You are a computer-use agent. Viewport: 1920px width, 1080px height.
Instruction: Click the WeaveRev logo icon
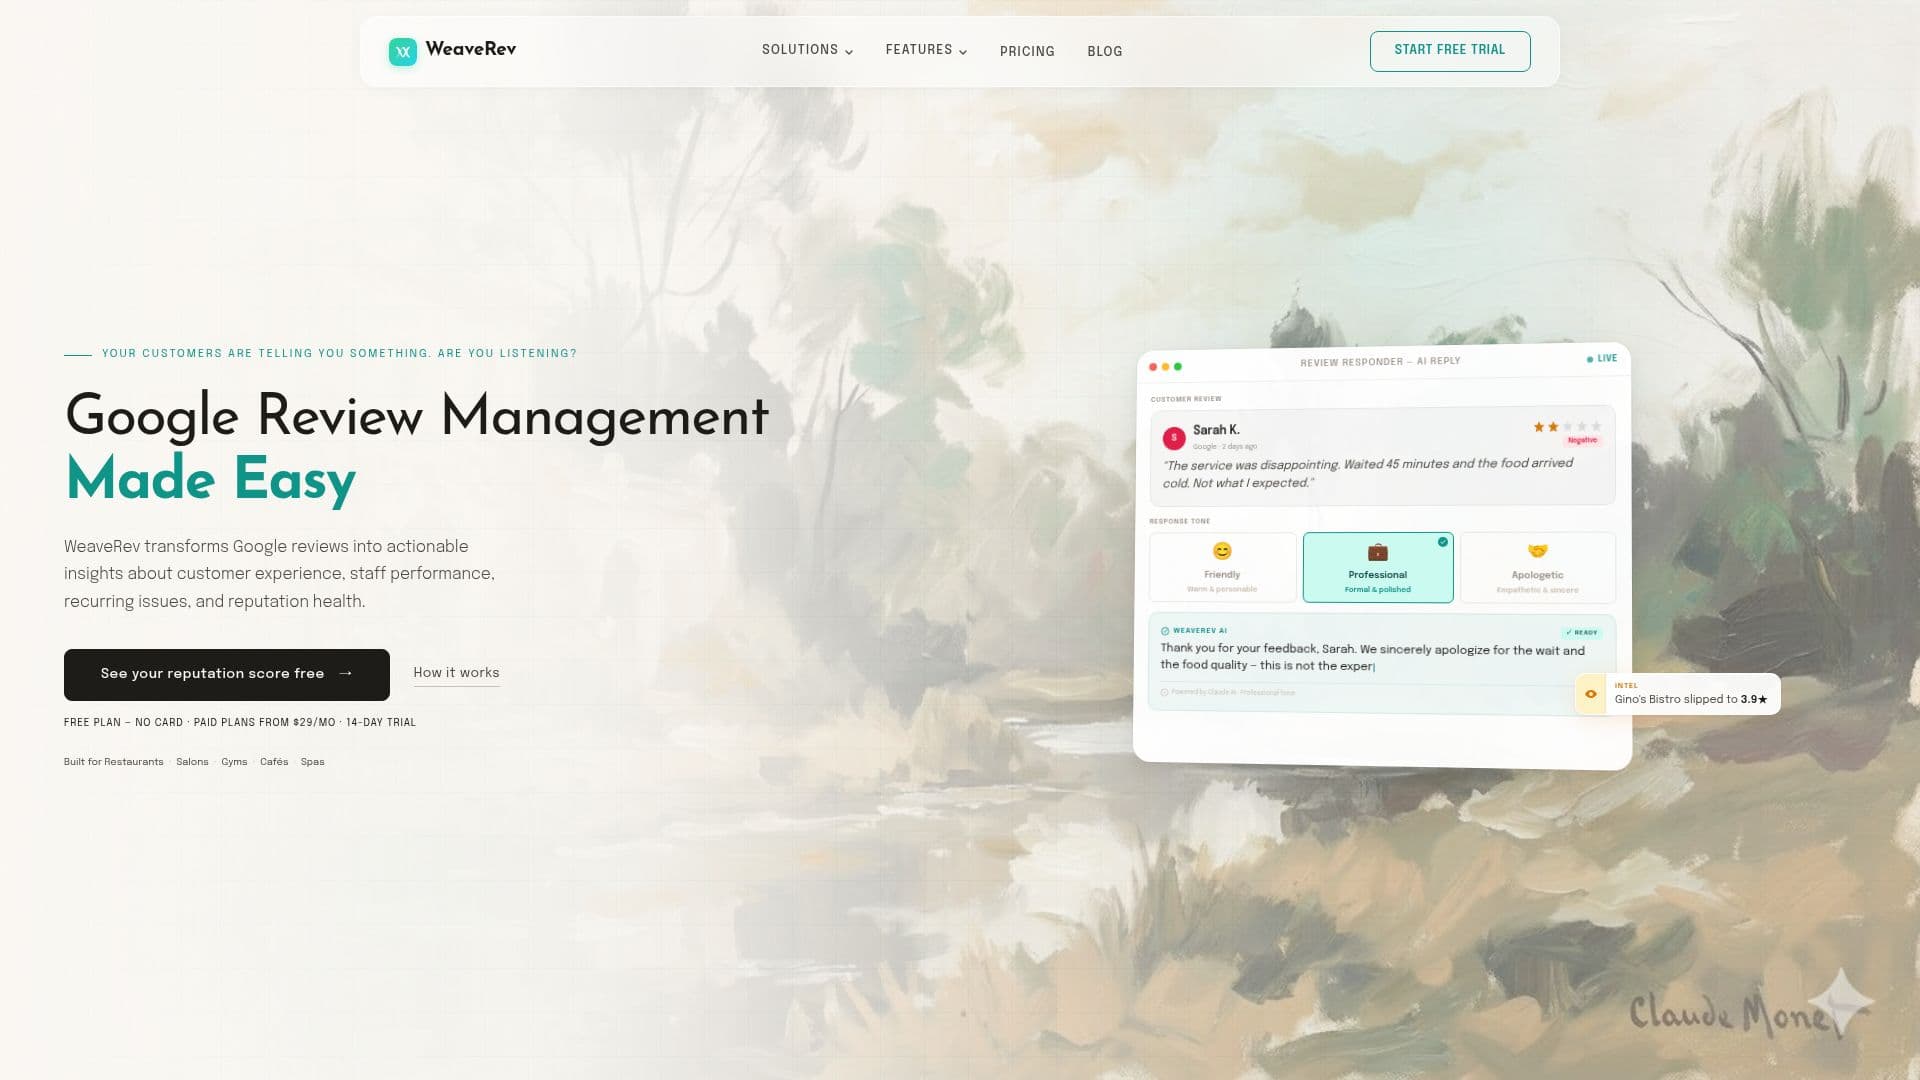pyautogui.click(x=402, y=51)
